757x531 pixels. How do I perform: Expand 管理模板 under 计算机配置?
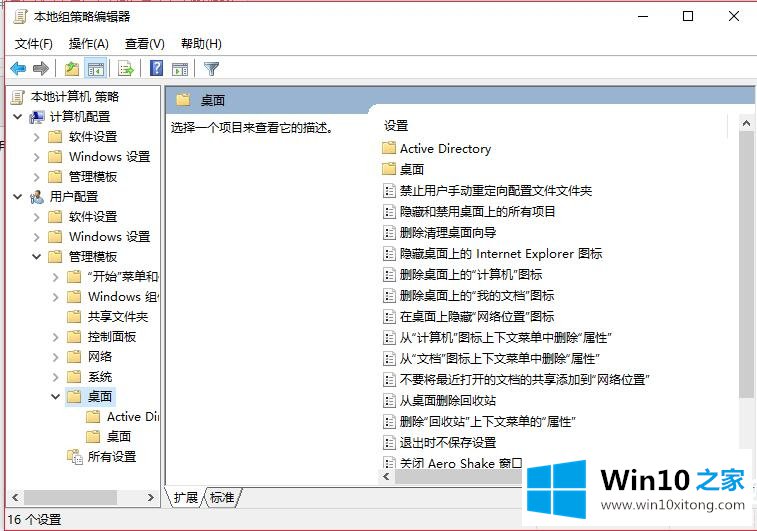tap(37, 177)
